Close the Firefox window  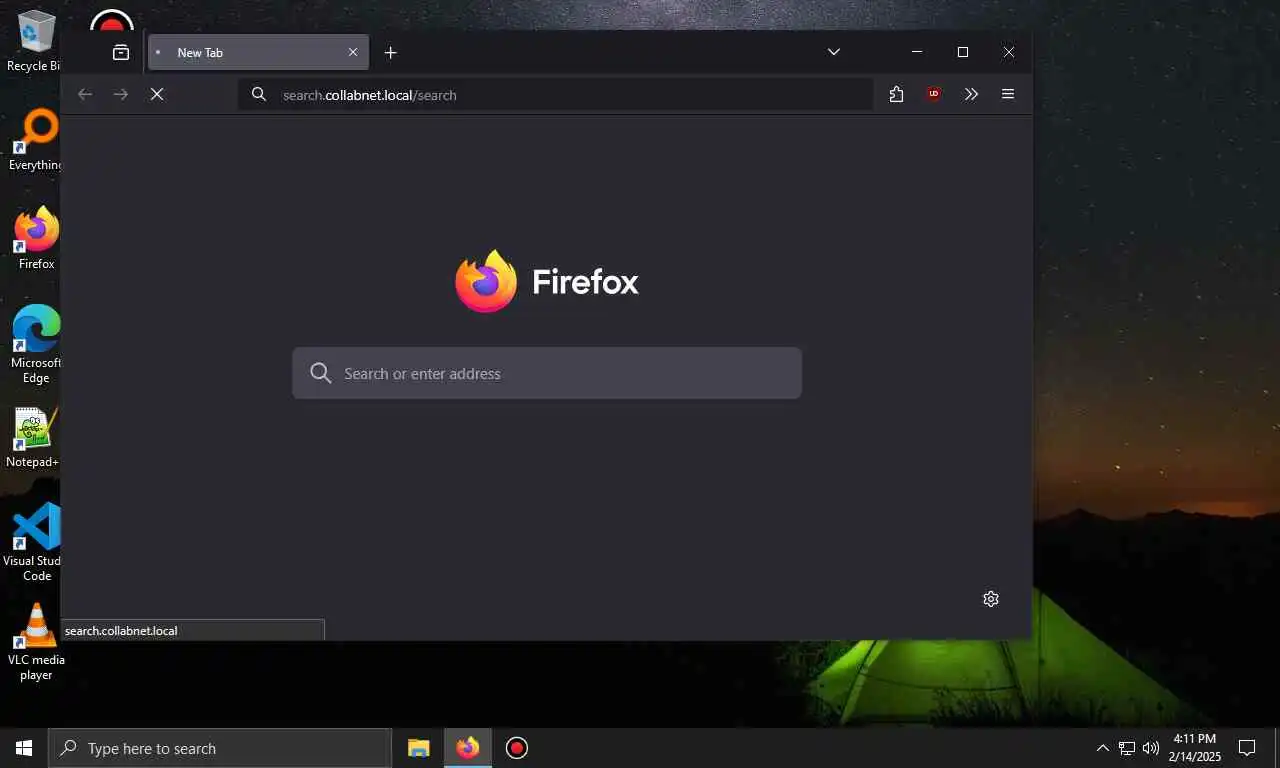click(1009, 52)
